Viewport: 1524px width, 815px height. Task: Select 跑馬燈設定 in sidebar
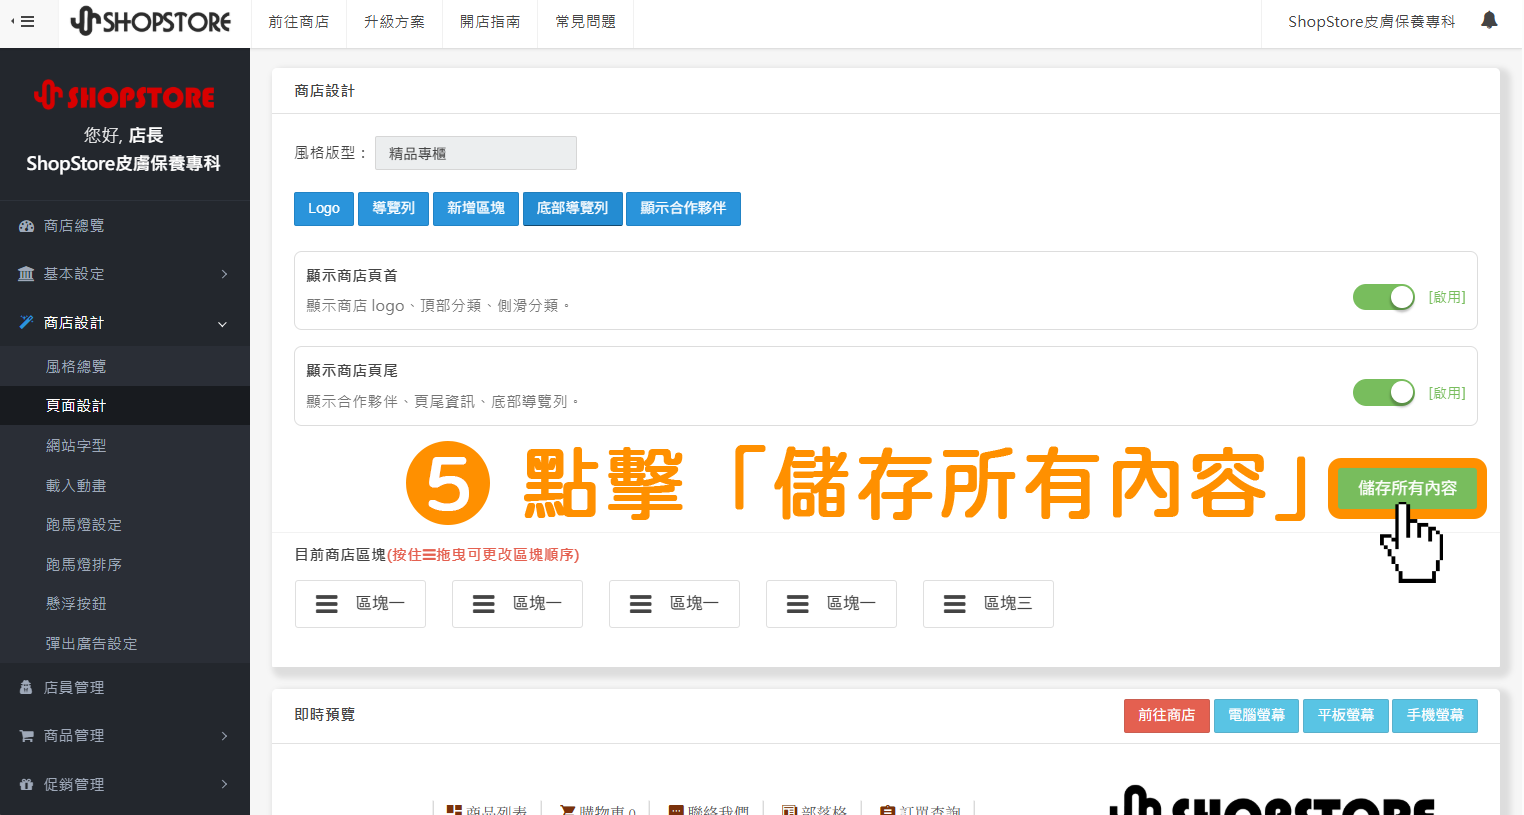coord(125,525)
